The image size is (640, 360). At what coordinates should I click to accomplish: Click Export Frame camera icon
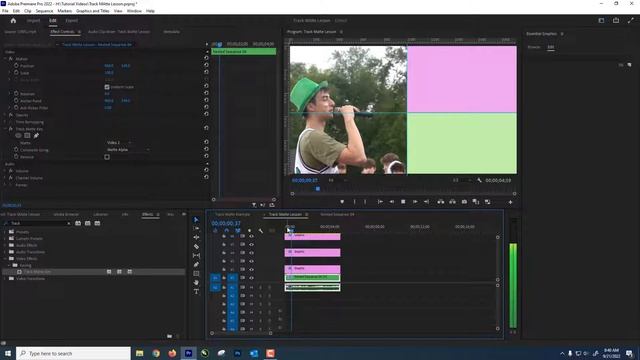click(464, 202)
